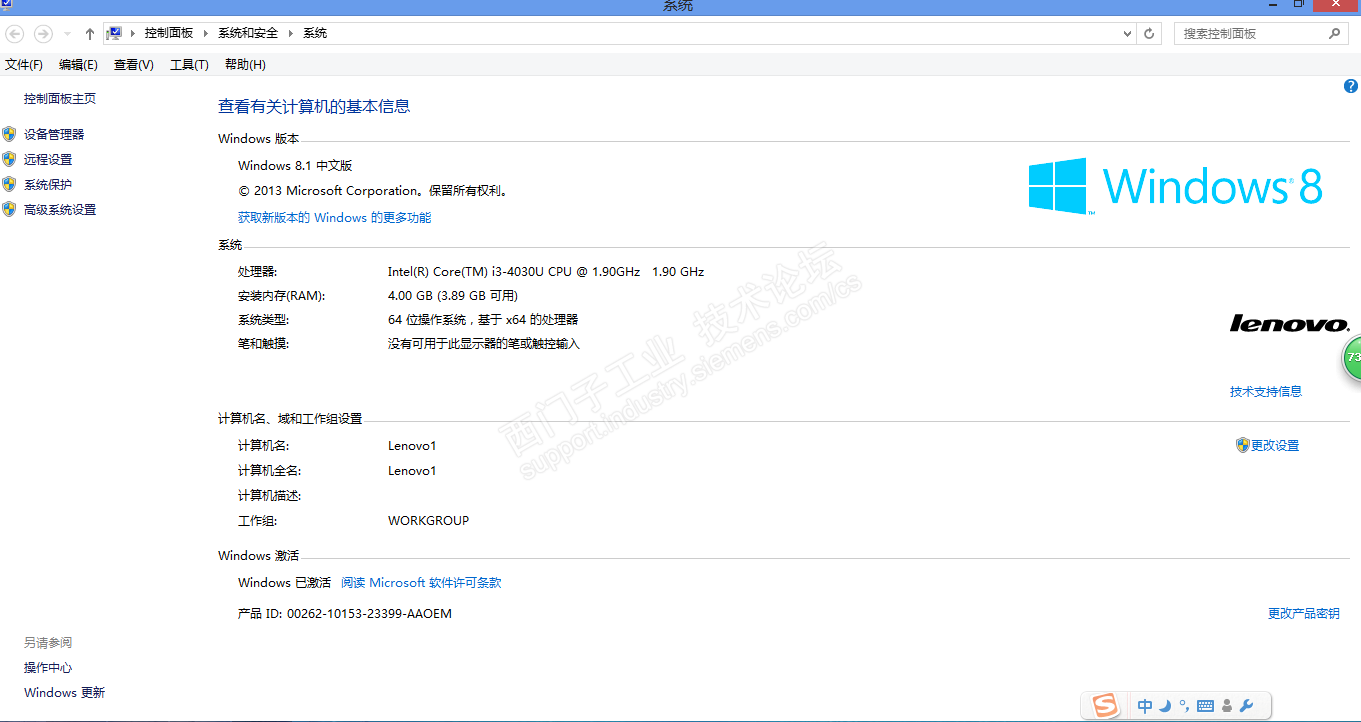Click the WORKGROUP workgroup value
This screenshot has height=722, width=1361.
428,520
